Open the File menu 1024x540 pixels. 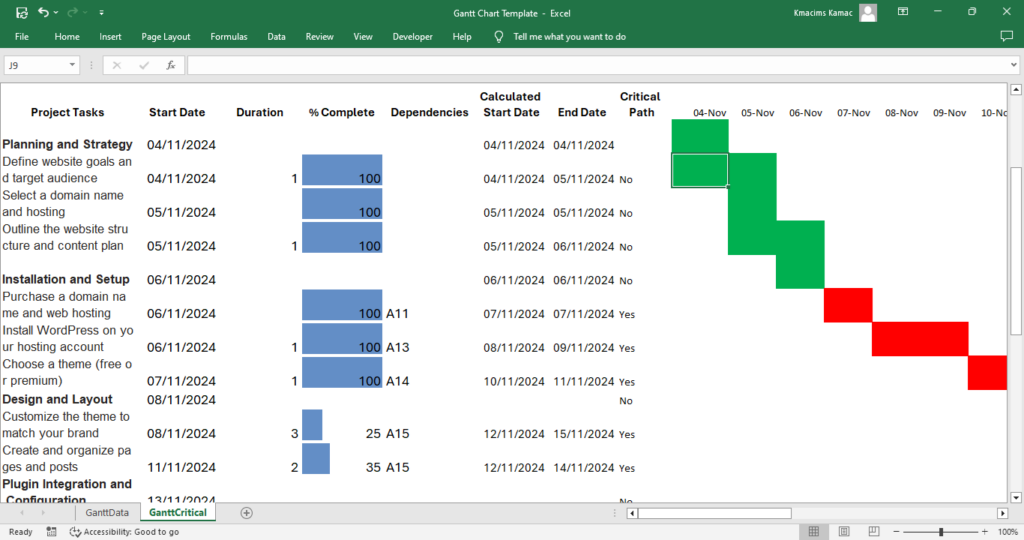point(22,37)
